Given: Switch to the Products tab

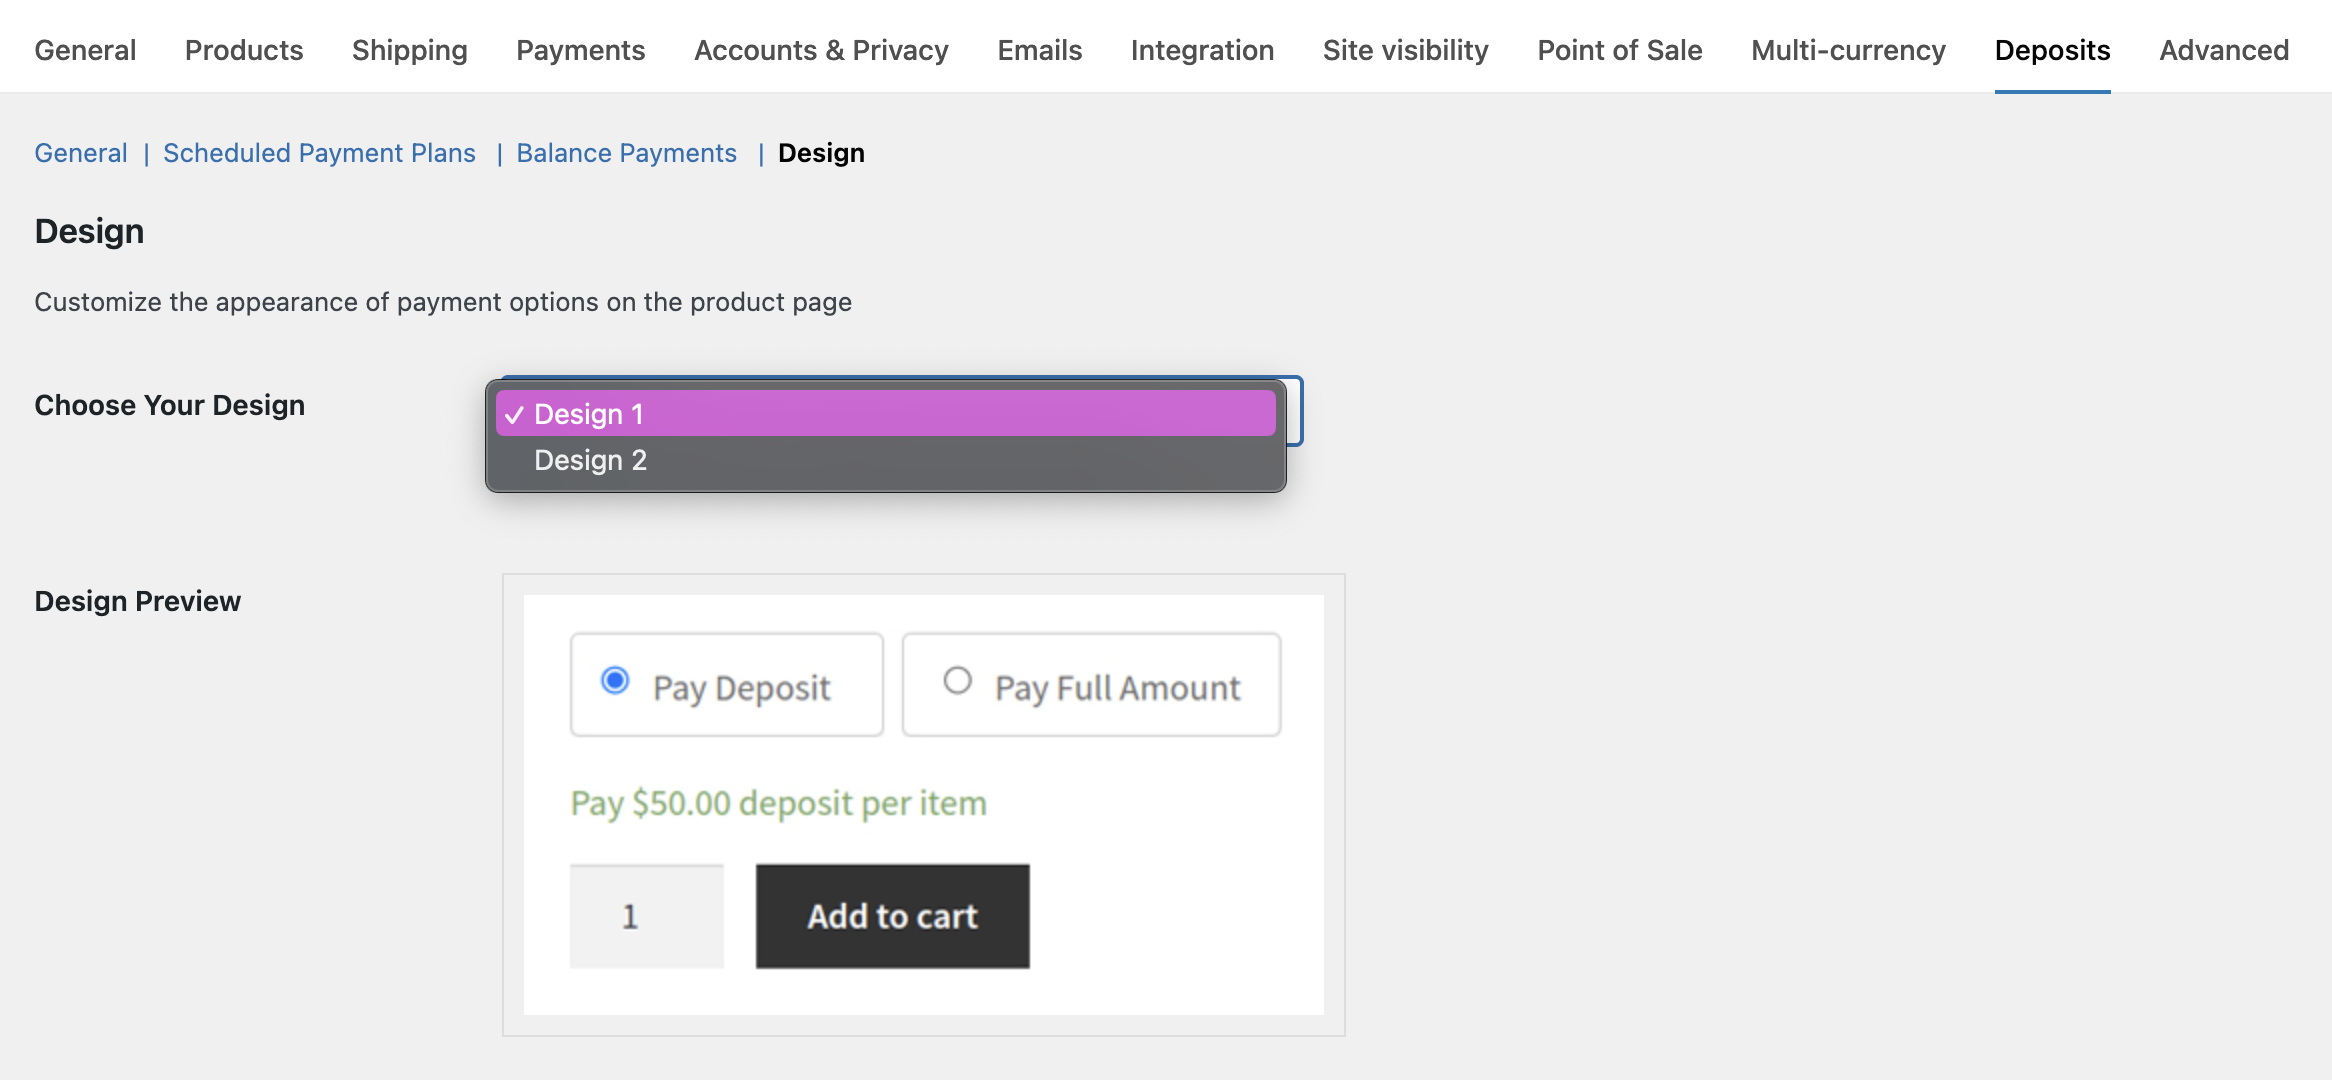Looking at the screenshot, I should (x=244, y=50).
